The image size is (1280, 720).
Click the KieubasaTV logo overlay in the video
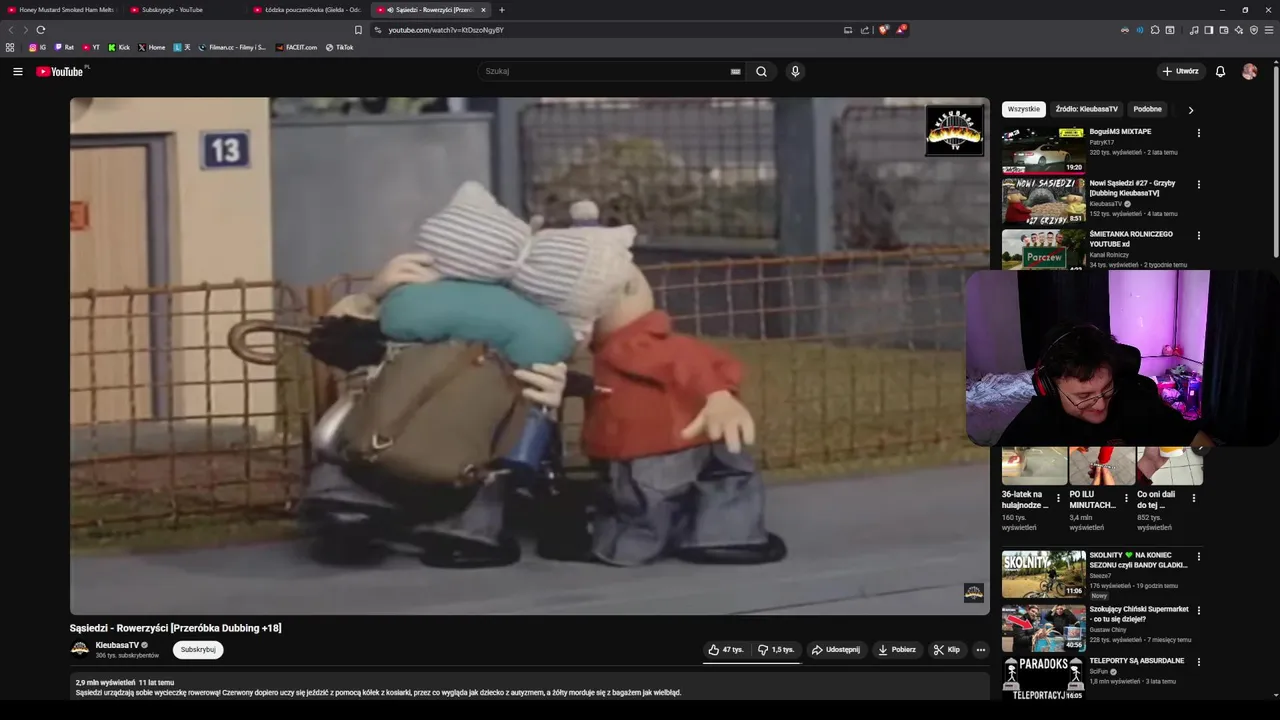point(954,130)
